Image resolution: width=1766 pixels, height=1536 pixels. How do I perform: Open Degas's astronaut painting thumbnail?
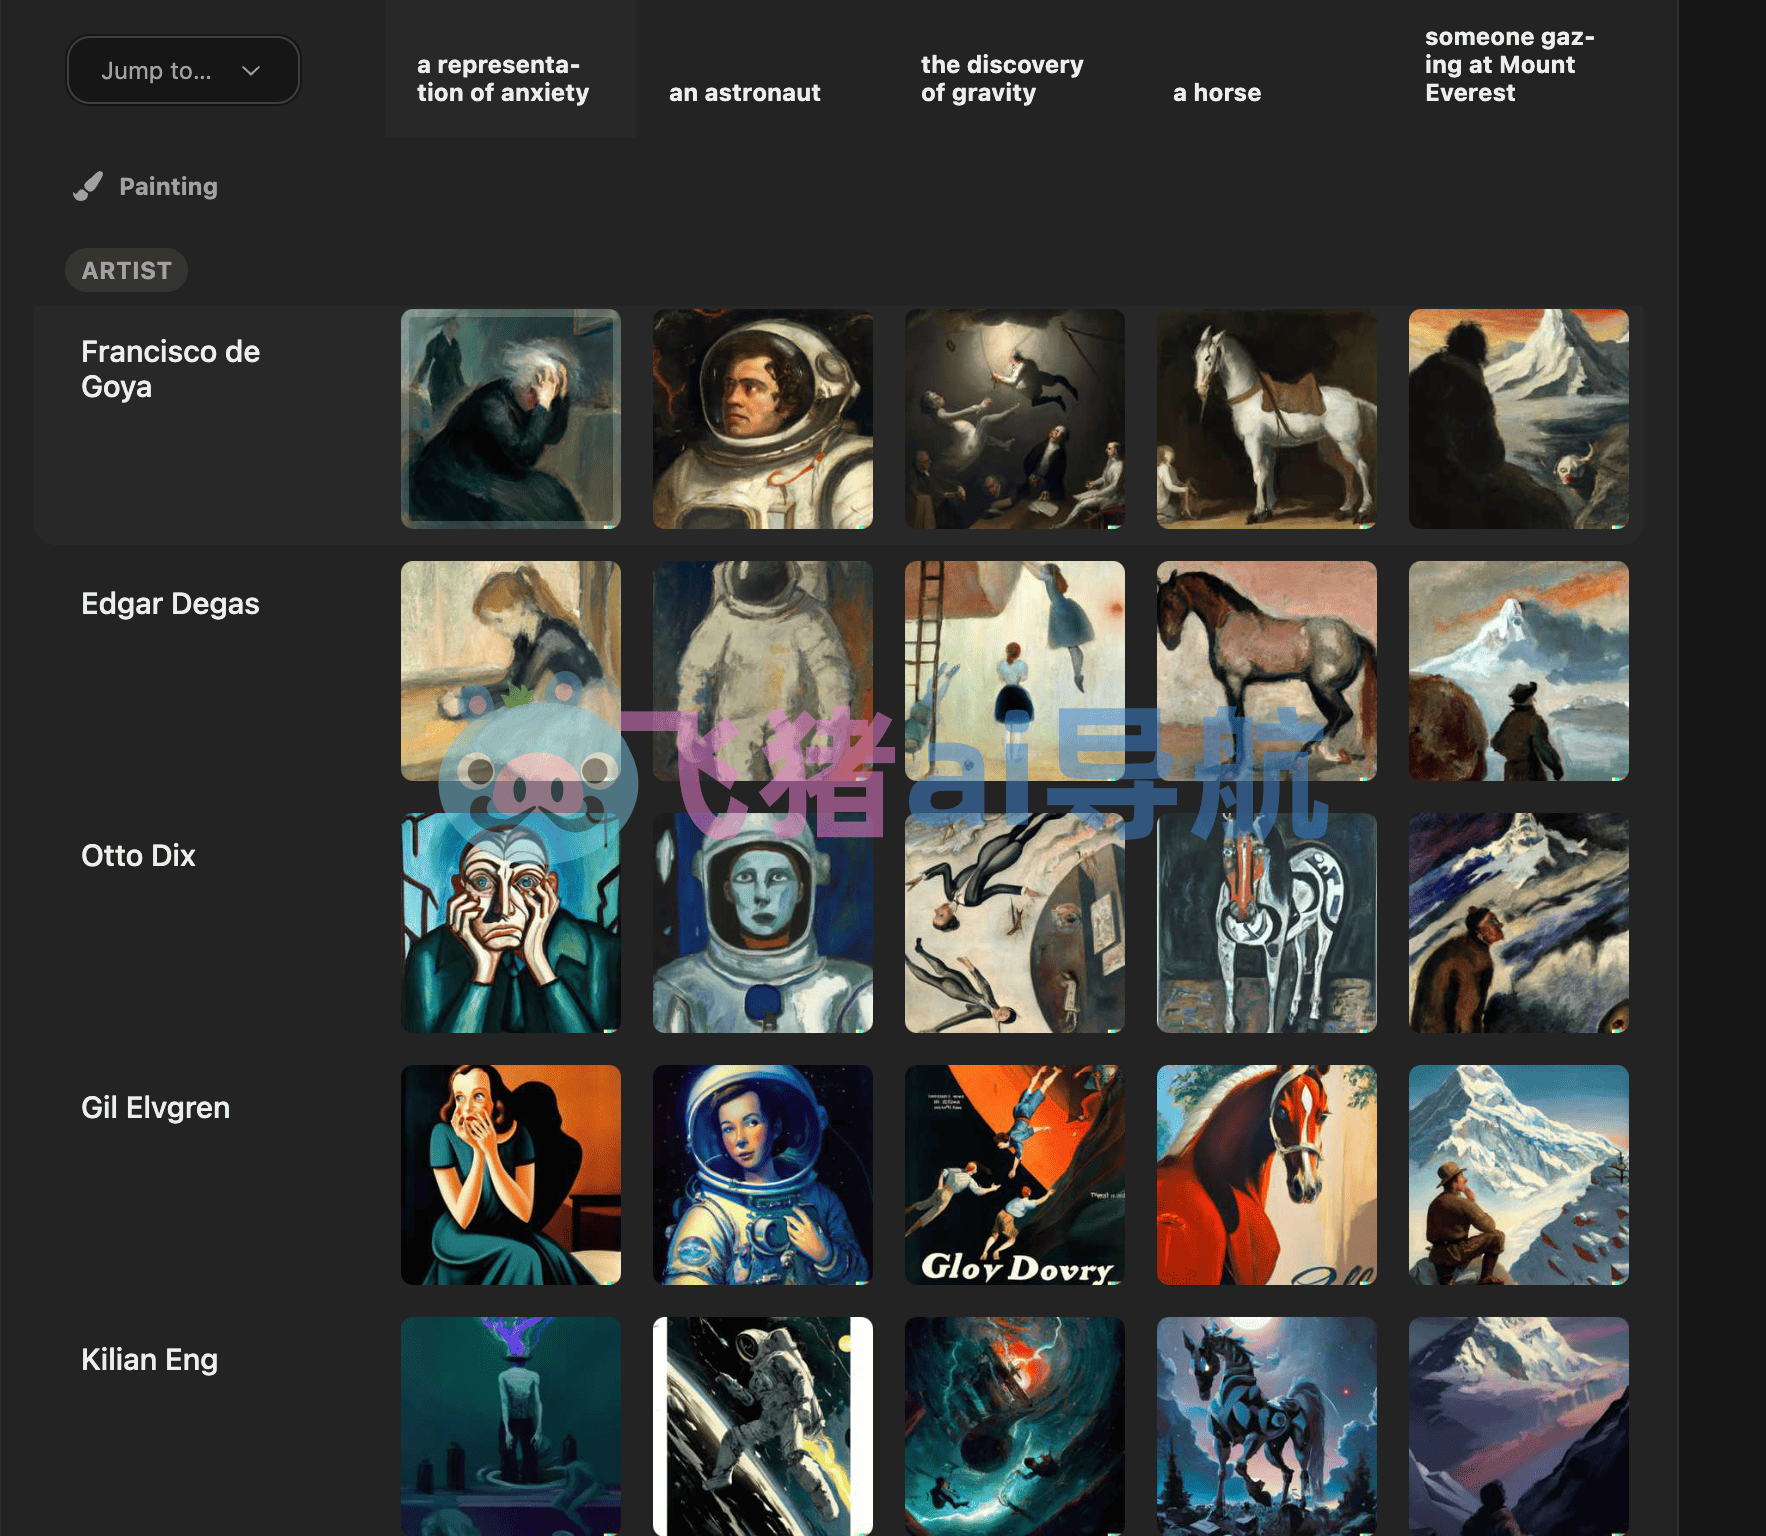pyautogui.click(x=763, y=671)
